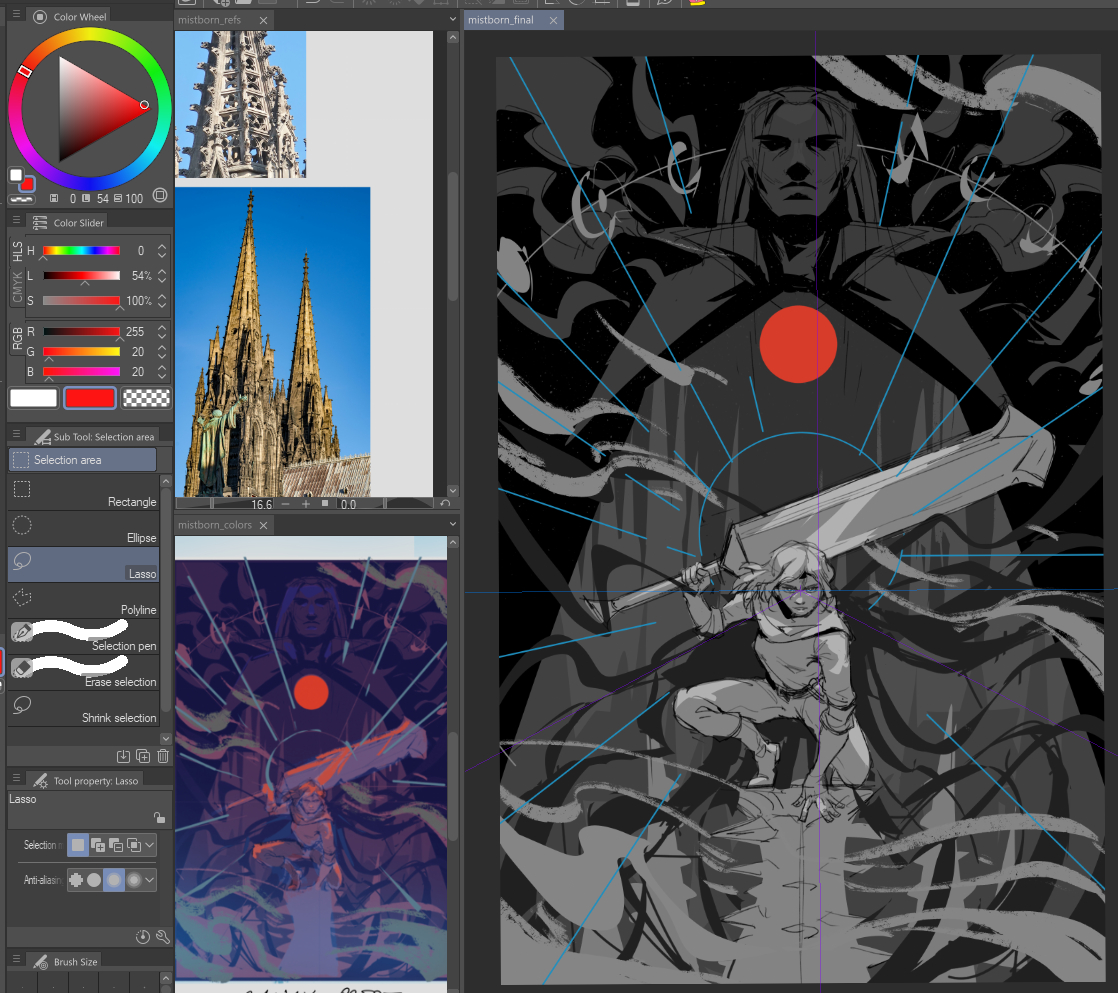
Task: Enable Add to selection mode
Action: point(98,845)
